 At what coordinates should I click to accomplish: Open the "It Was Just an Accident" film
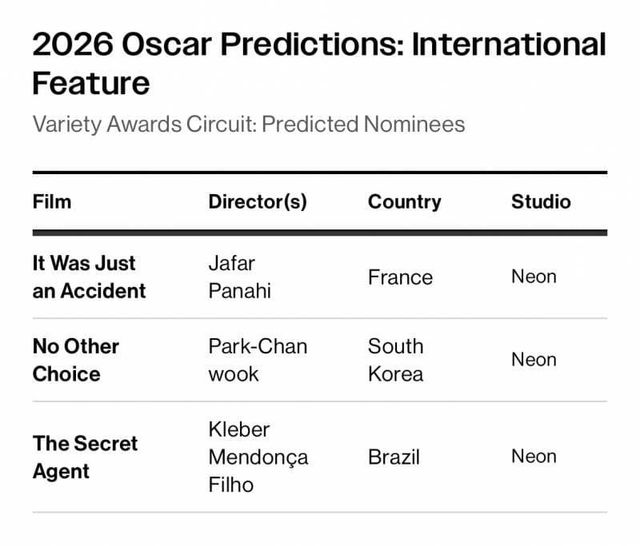(89, 277)
